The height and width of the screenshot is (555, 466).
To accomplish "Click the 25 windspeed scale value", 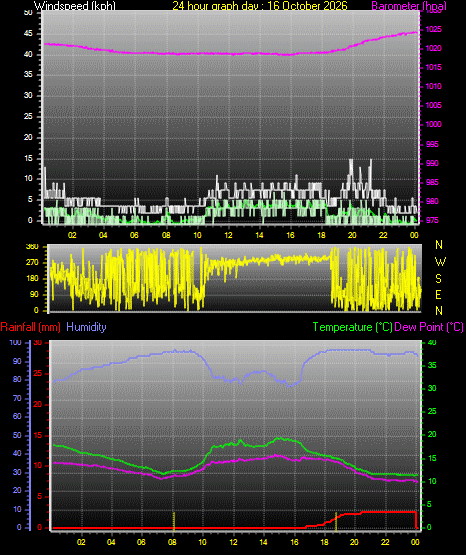I will click(x=28, y=116).
